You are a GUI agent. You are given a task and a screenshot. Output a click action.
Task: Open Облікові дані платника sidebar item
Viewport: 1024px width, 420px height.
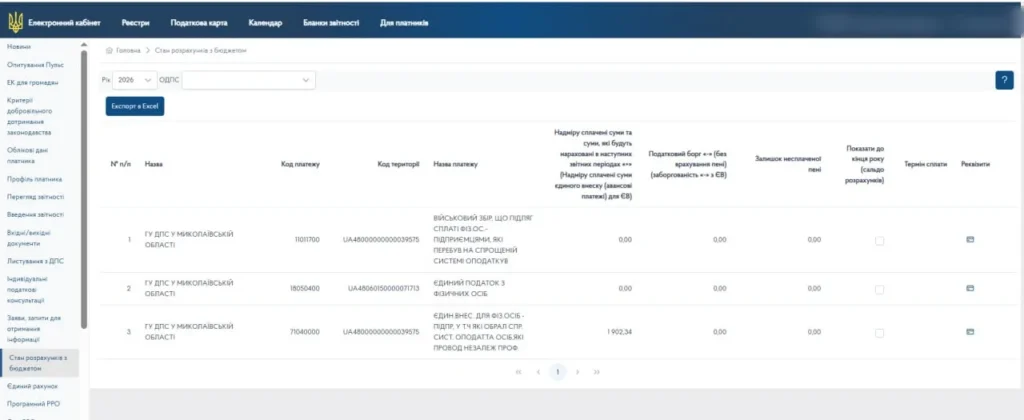point(25,155)
